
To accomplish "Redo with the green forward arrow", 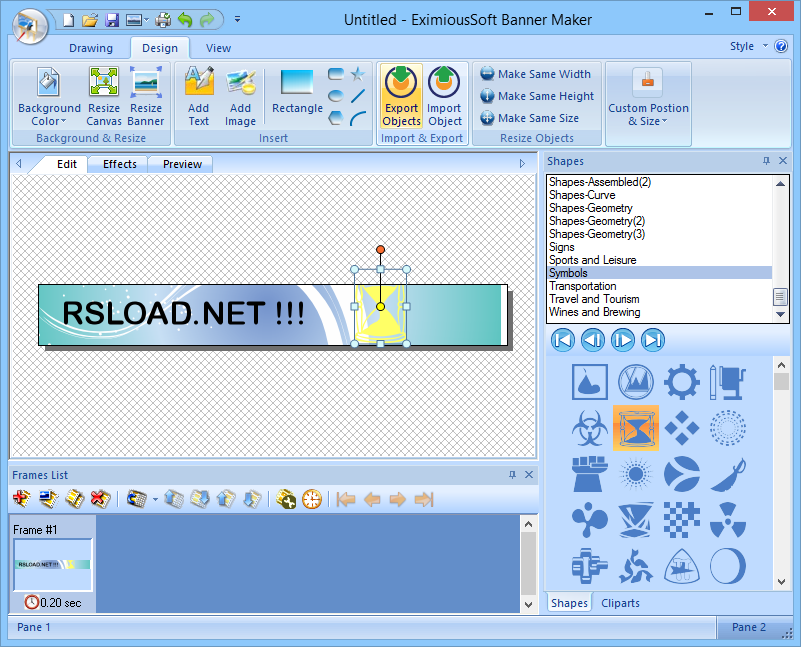I will point(207,20).
